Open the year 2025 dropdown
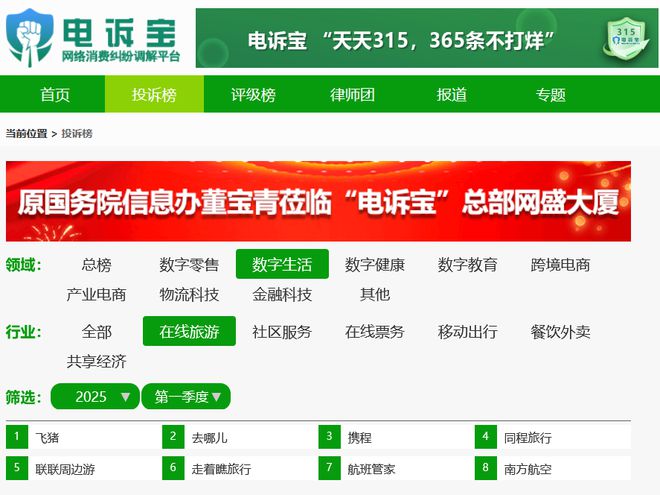Screen dimensions: 660x495 click(x=95, y=396)
